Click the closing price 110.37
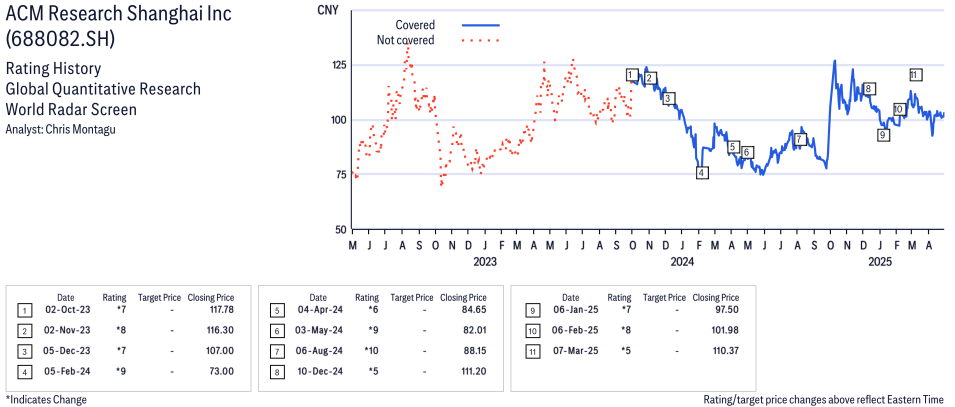This screenshot has width=955, height=407. click(x=726, y=350)
